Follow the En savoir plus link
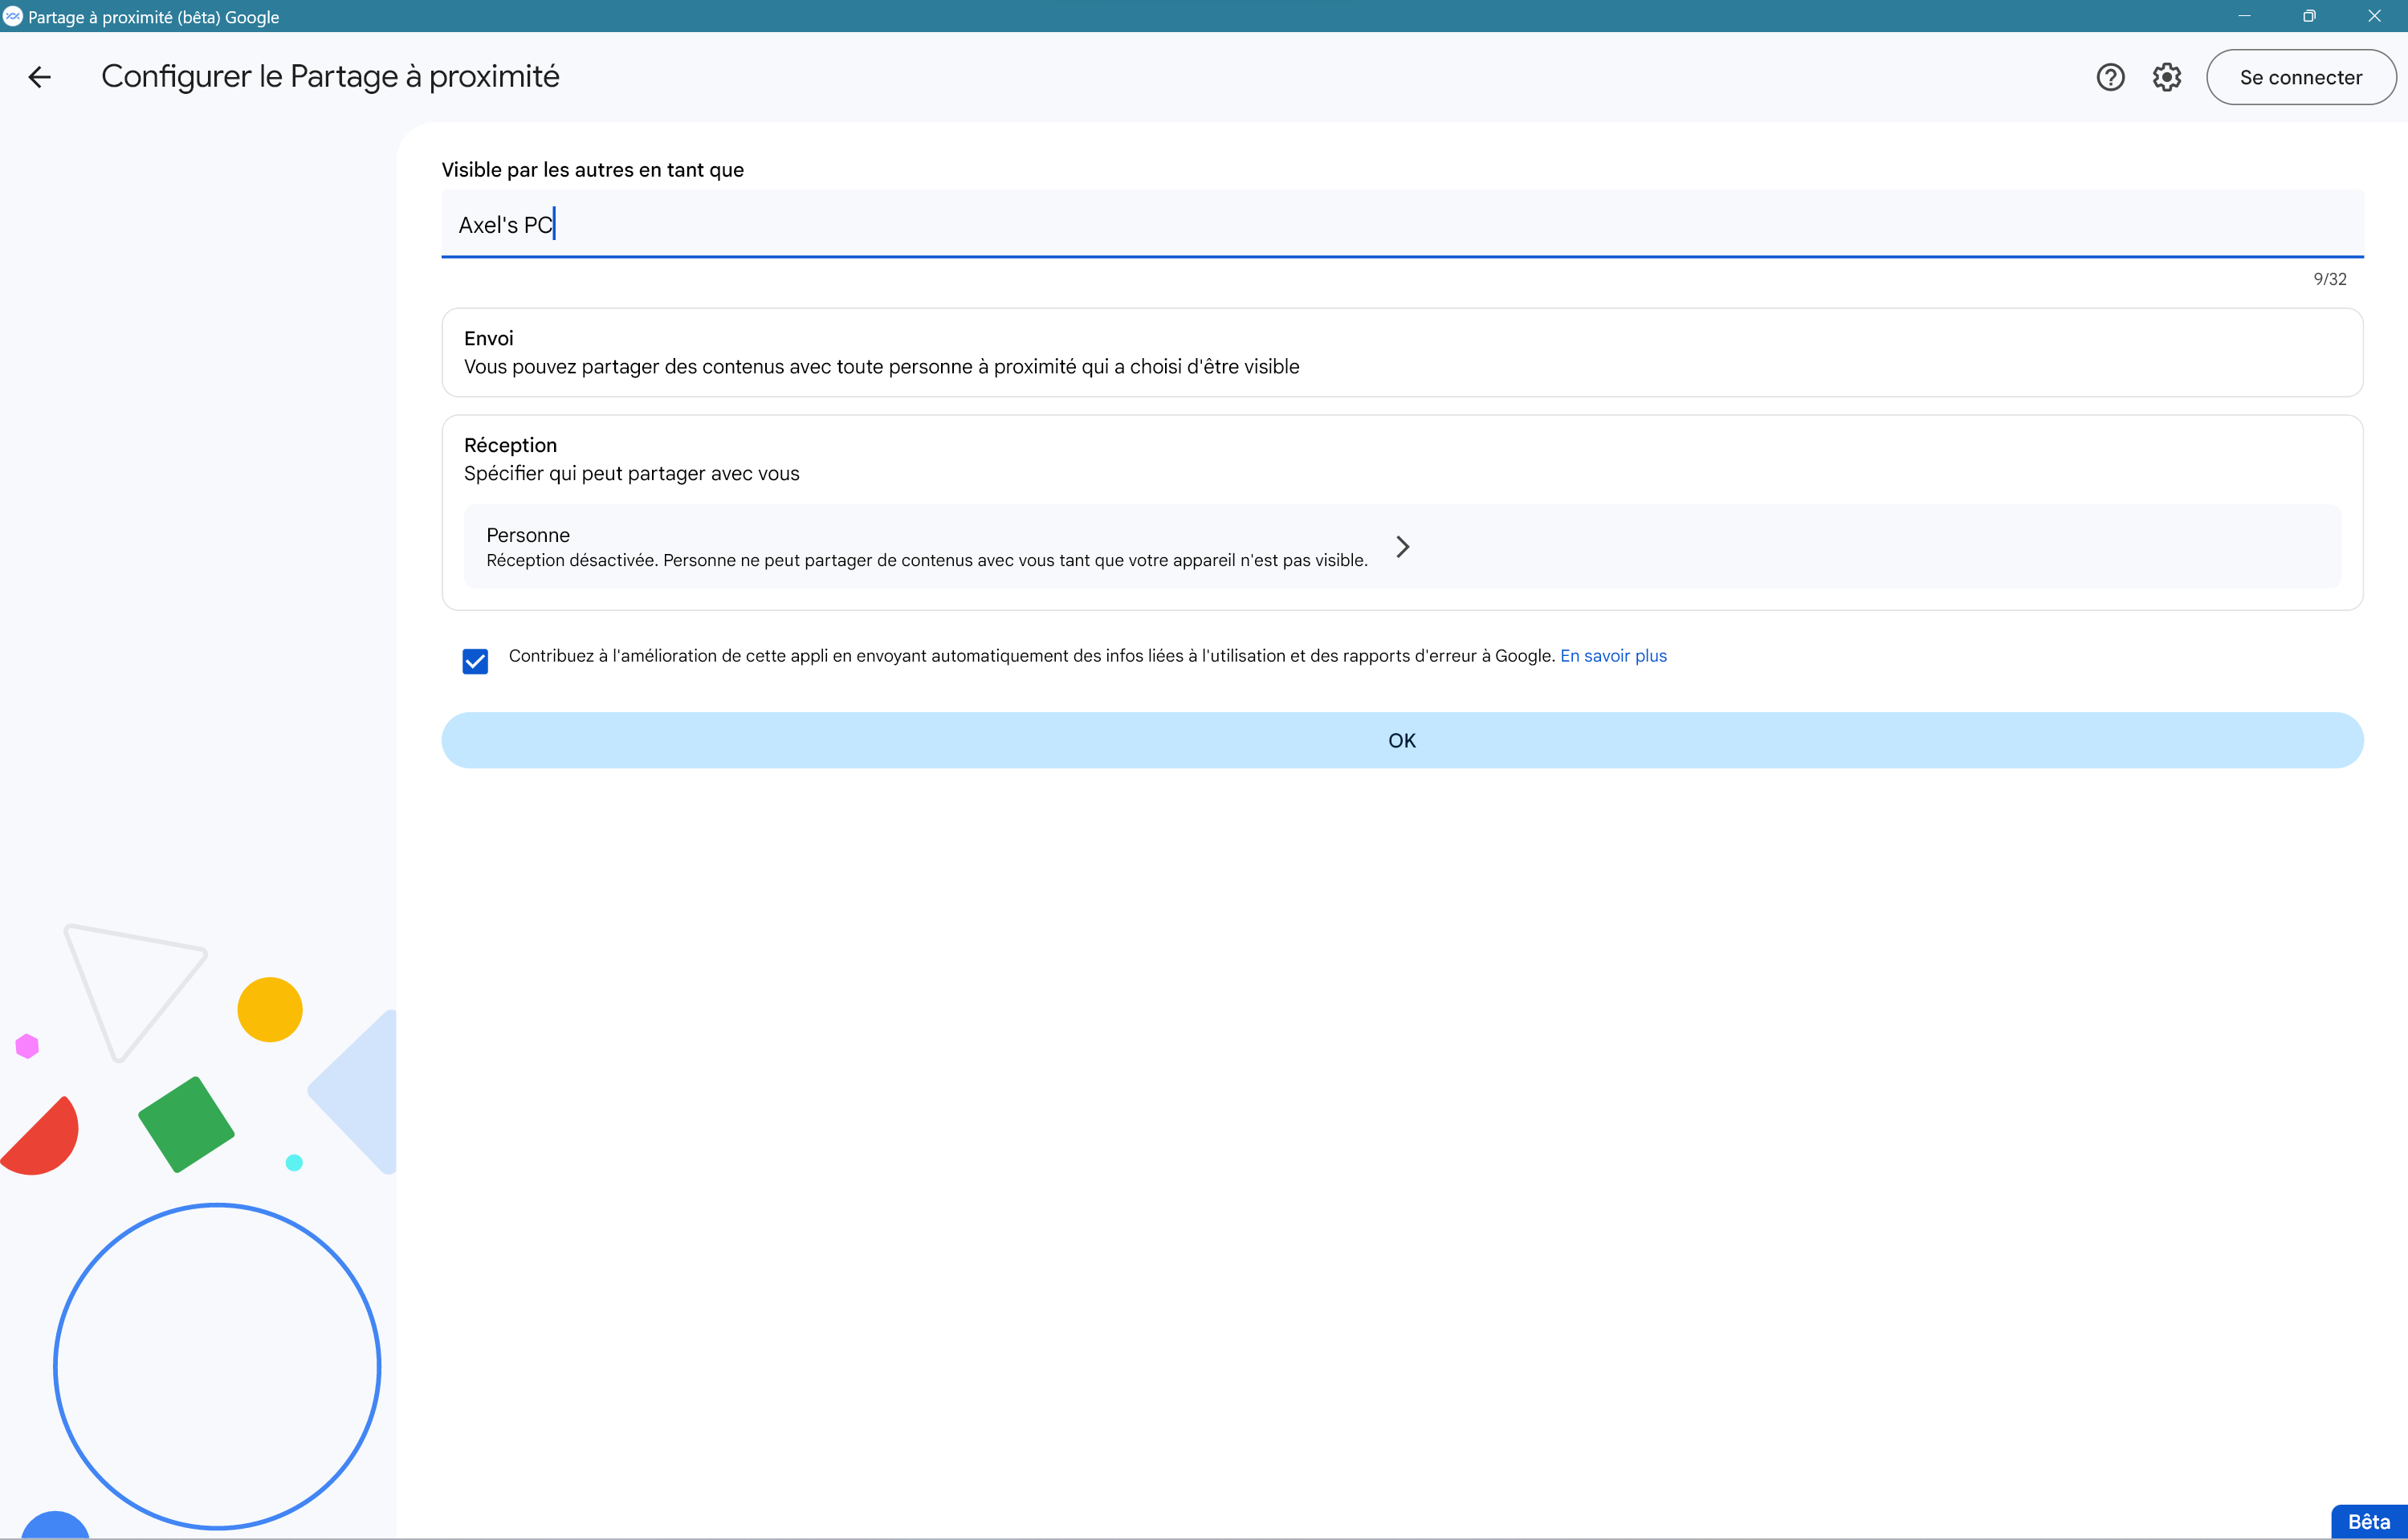Viewport: 2408px width, 1540px height. [x=1613, y=656]
